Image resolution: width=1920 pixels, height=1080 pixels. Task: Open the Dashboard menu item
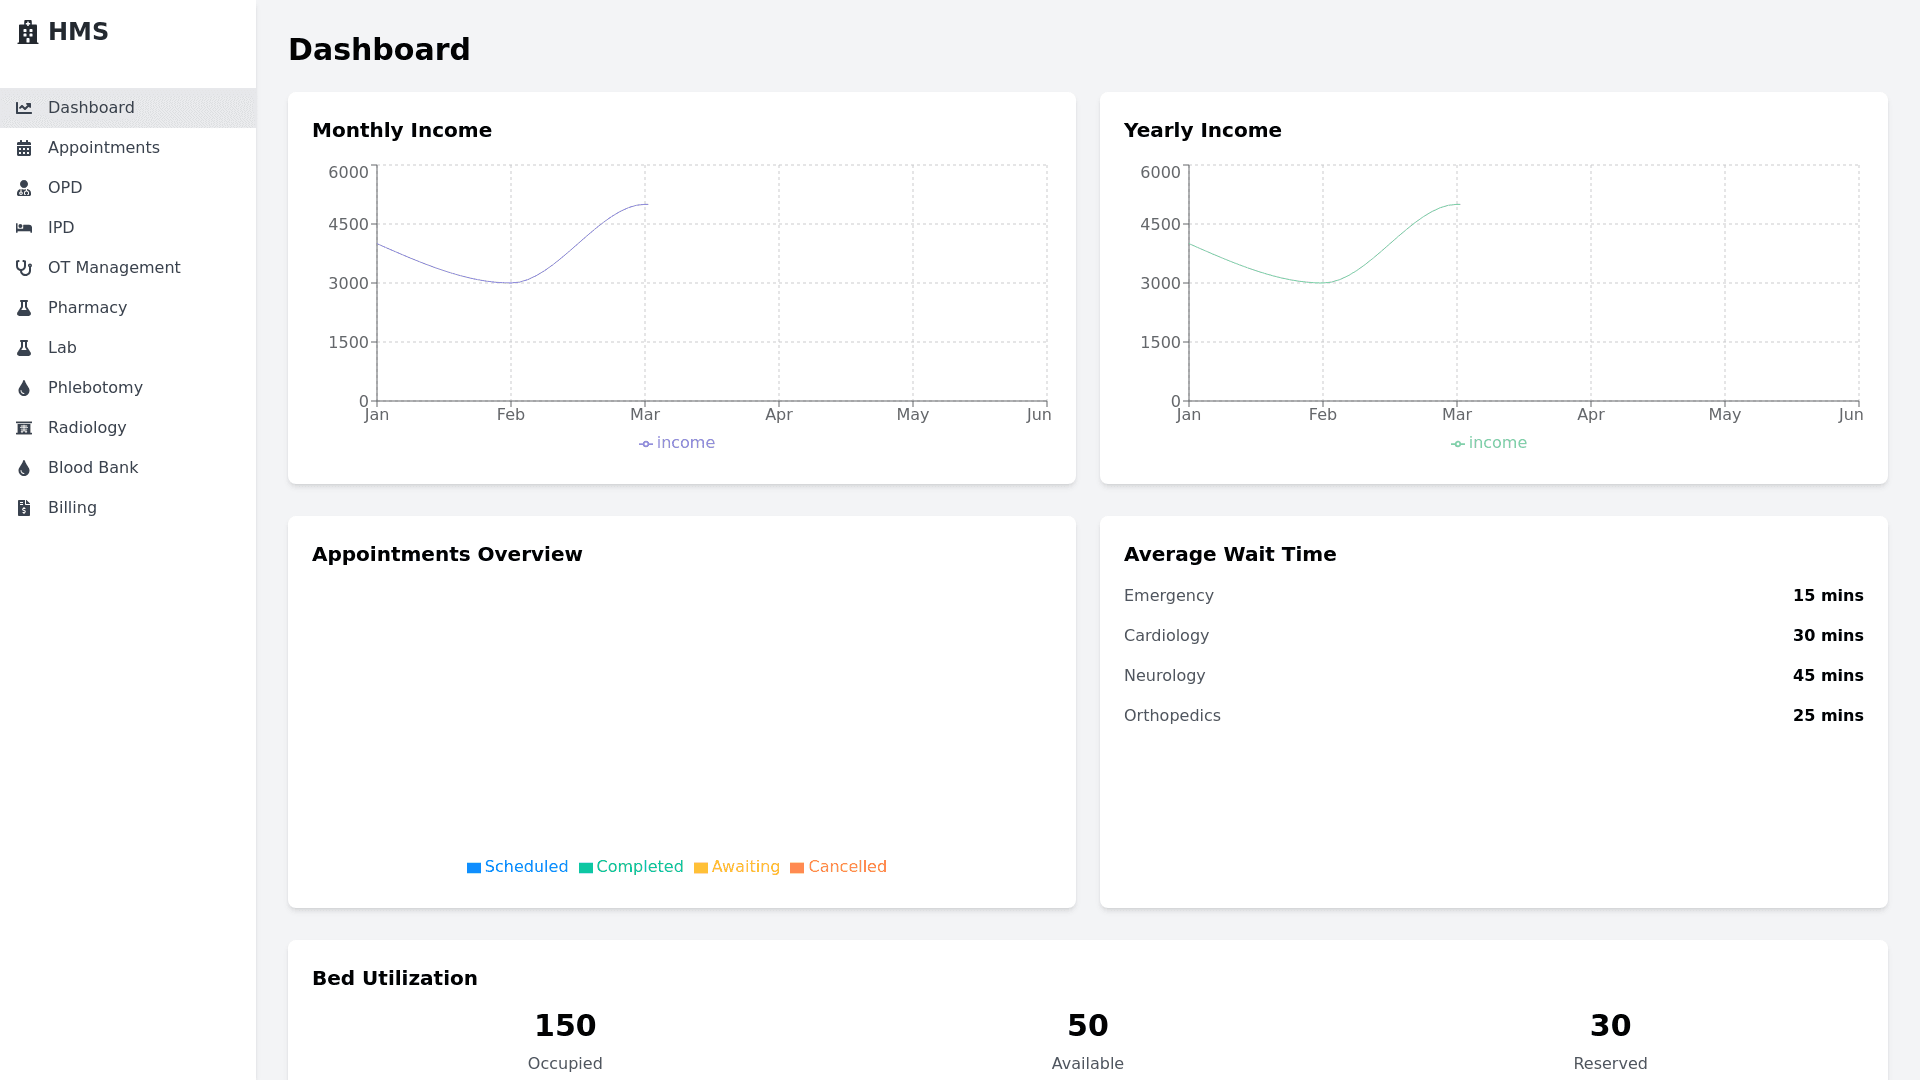[91, 108]
